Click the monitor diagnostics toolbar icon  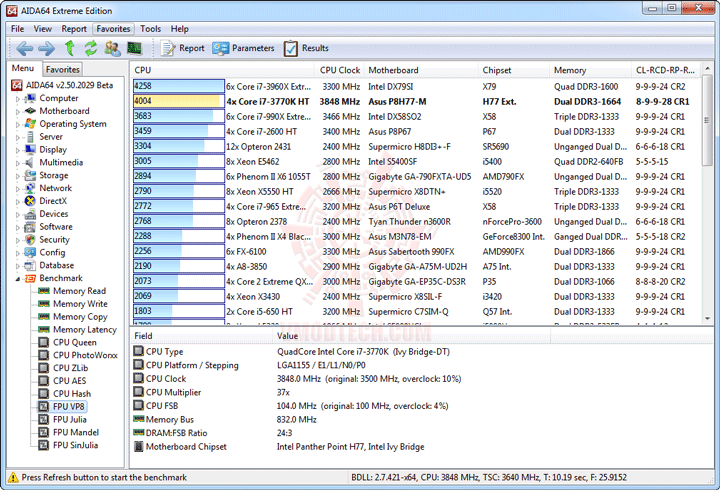click(134, 48)
